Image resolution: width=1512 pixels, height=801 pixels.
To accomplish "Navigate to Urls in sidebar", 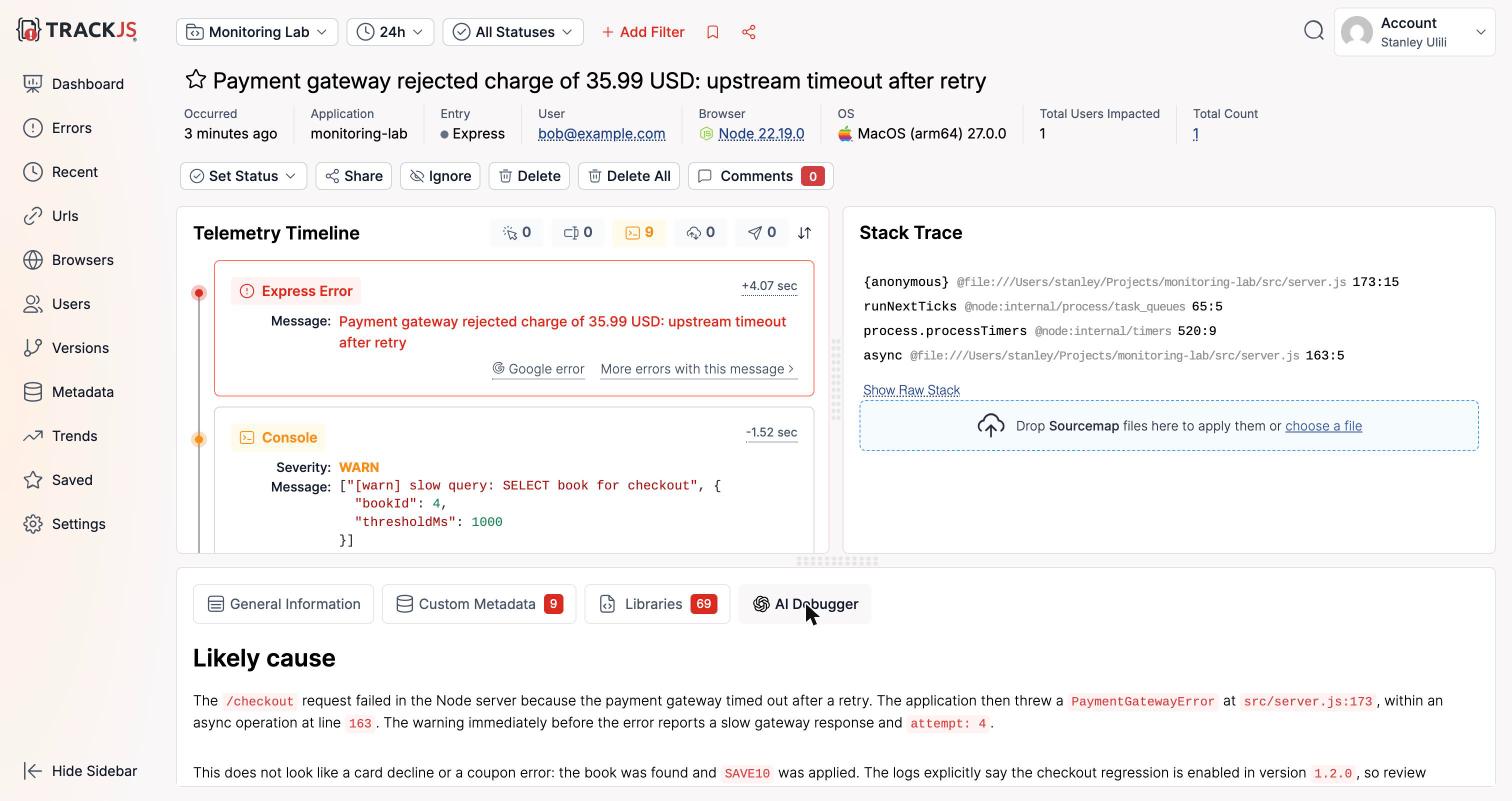I will click(51, 216).
